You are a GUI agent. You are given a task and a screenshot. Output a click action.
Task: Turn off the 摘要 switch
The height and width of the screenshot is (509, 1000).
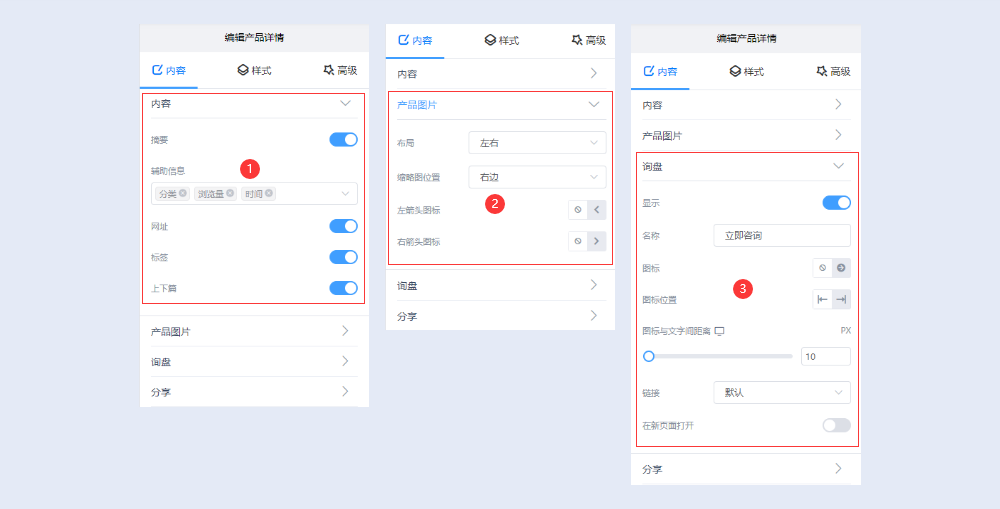343,140
